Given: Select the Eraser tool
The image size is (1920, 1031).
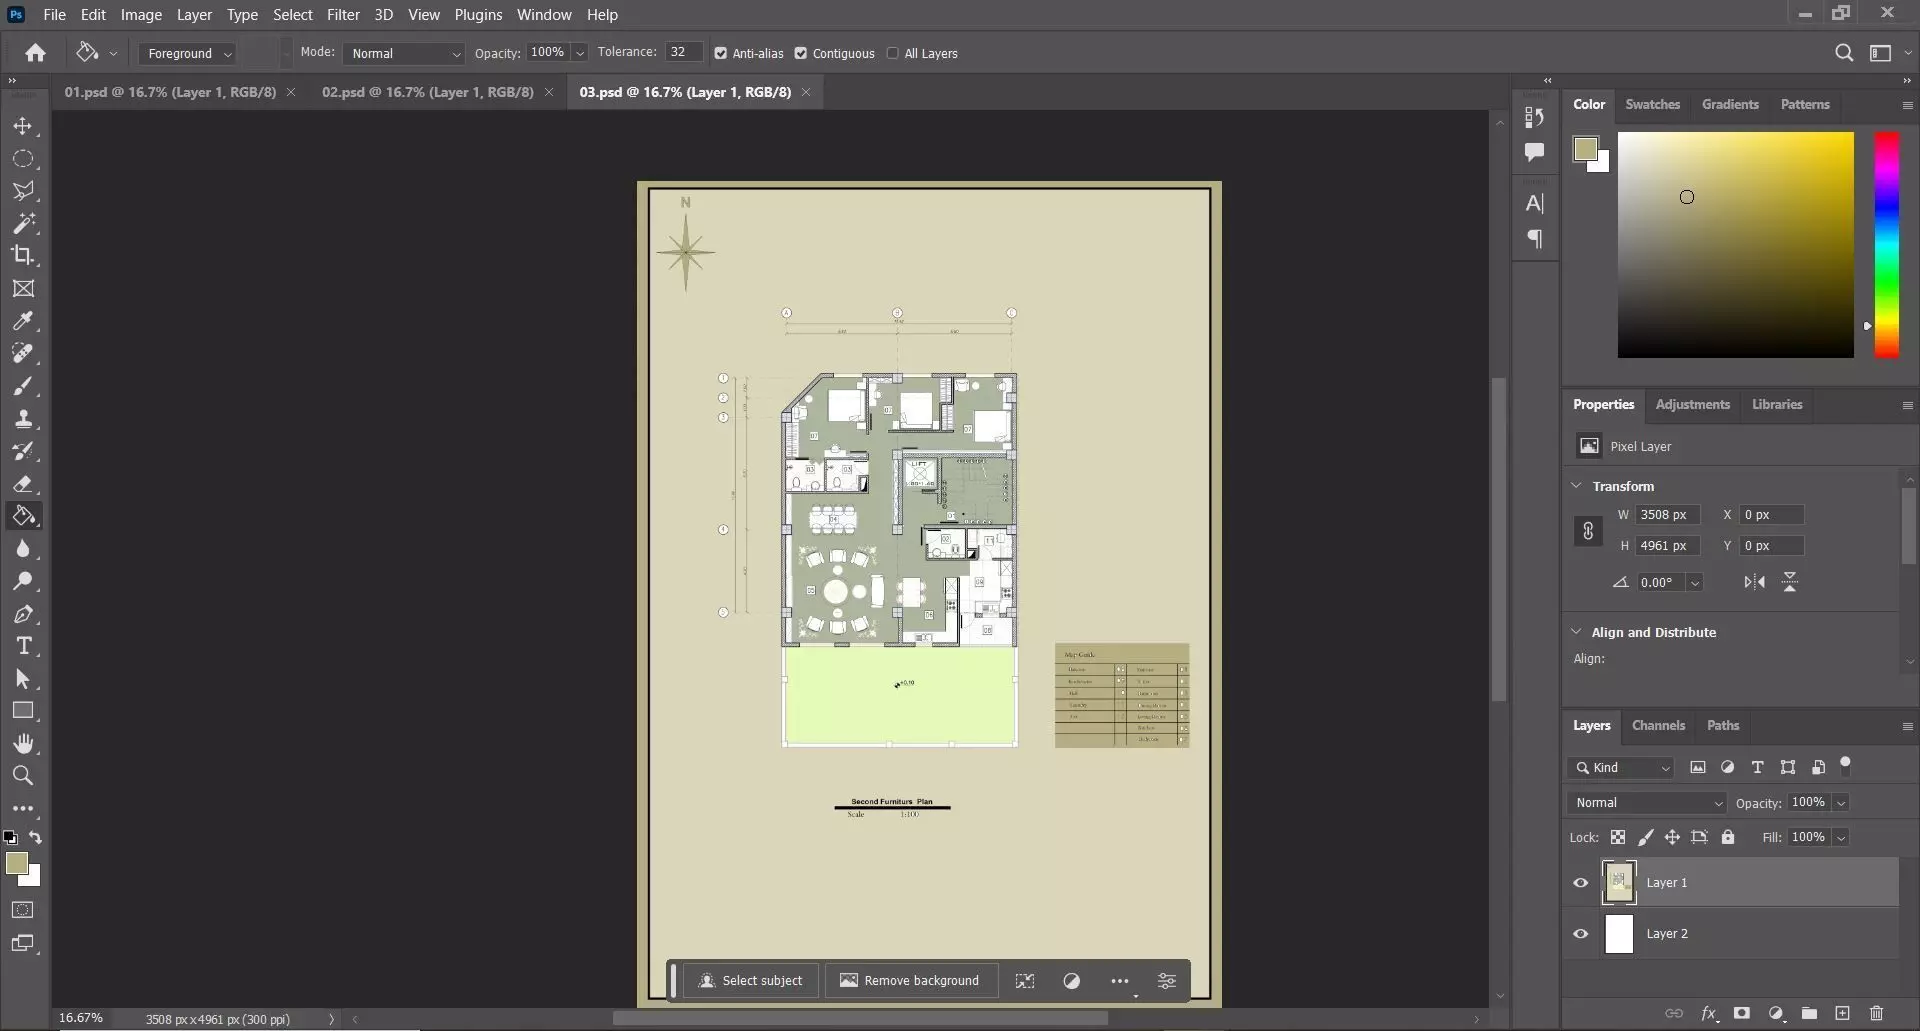Looking at the screenshot, I should [x=23, y=484].
